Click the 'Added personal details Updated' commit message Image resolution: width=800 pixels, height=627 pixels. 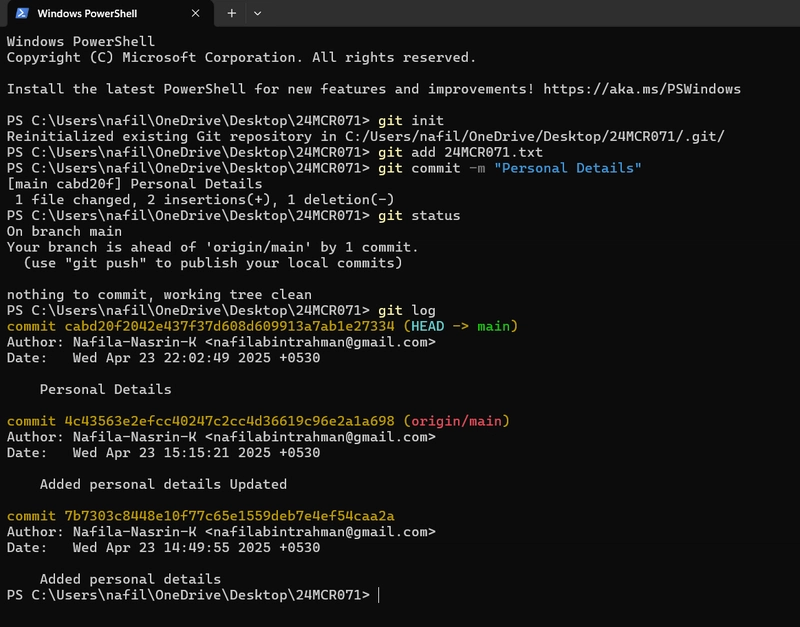(163, 485)
